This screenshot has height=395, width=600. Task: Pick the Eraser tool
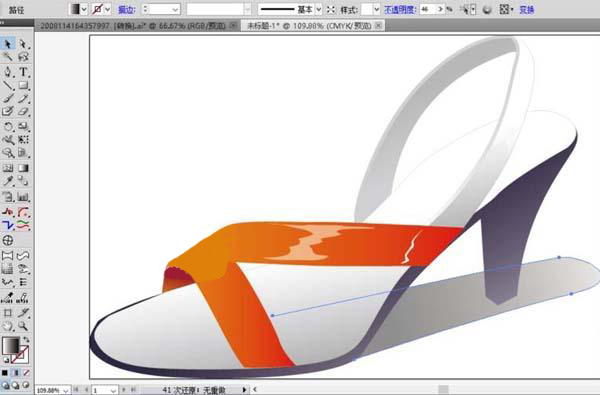point(23,112)
